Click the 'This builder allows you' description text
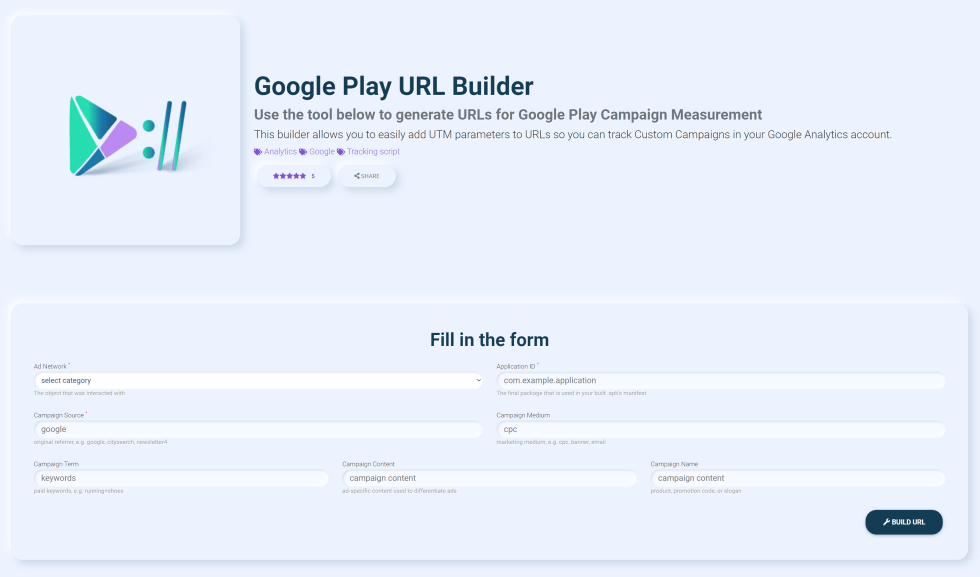This screenshot has width=980, height=577. [x=572, y=134]
